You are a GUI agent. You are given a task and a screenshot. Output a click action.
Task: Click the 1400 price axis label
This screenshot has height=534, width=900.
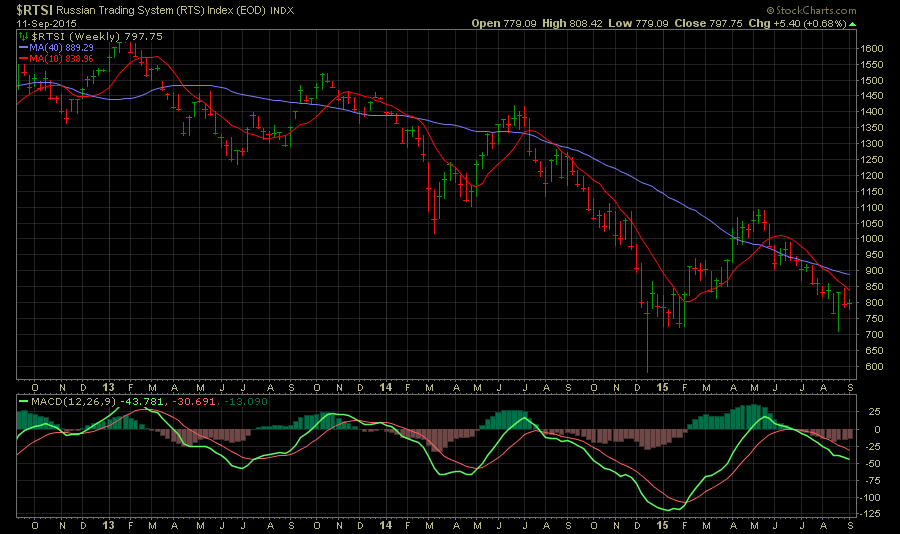pos(871,112)
